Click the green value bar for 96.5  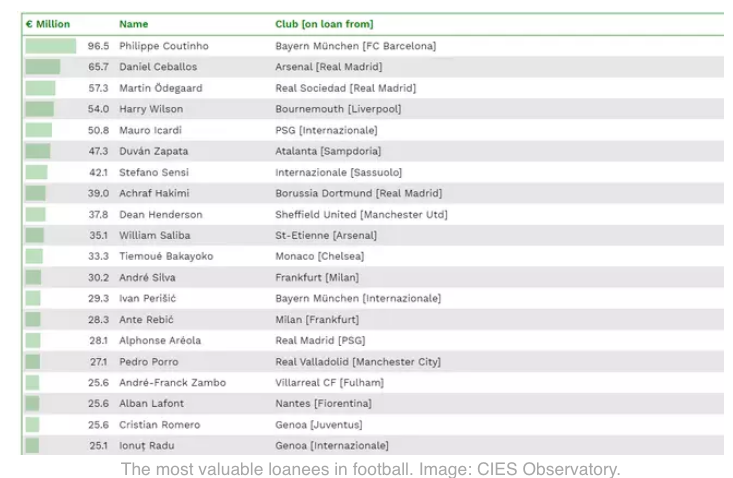(x=50, y=46)
